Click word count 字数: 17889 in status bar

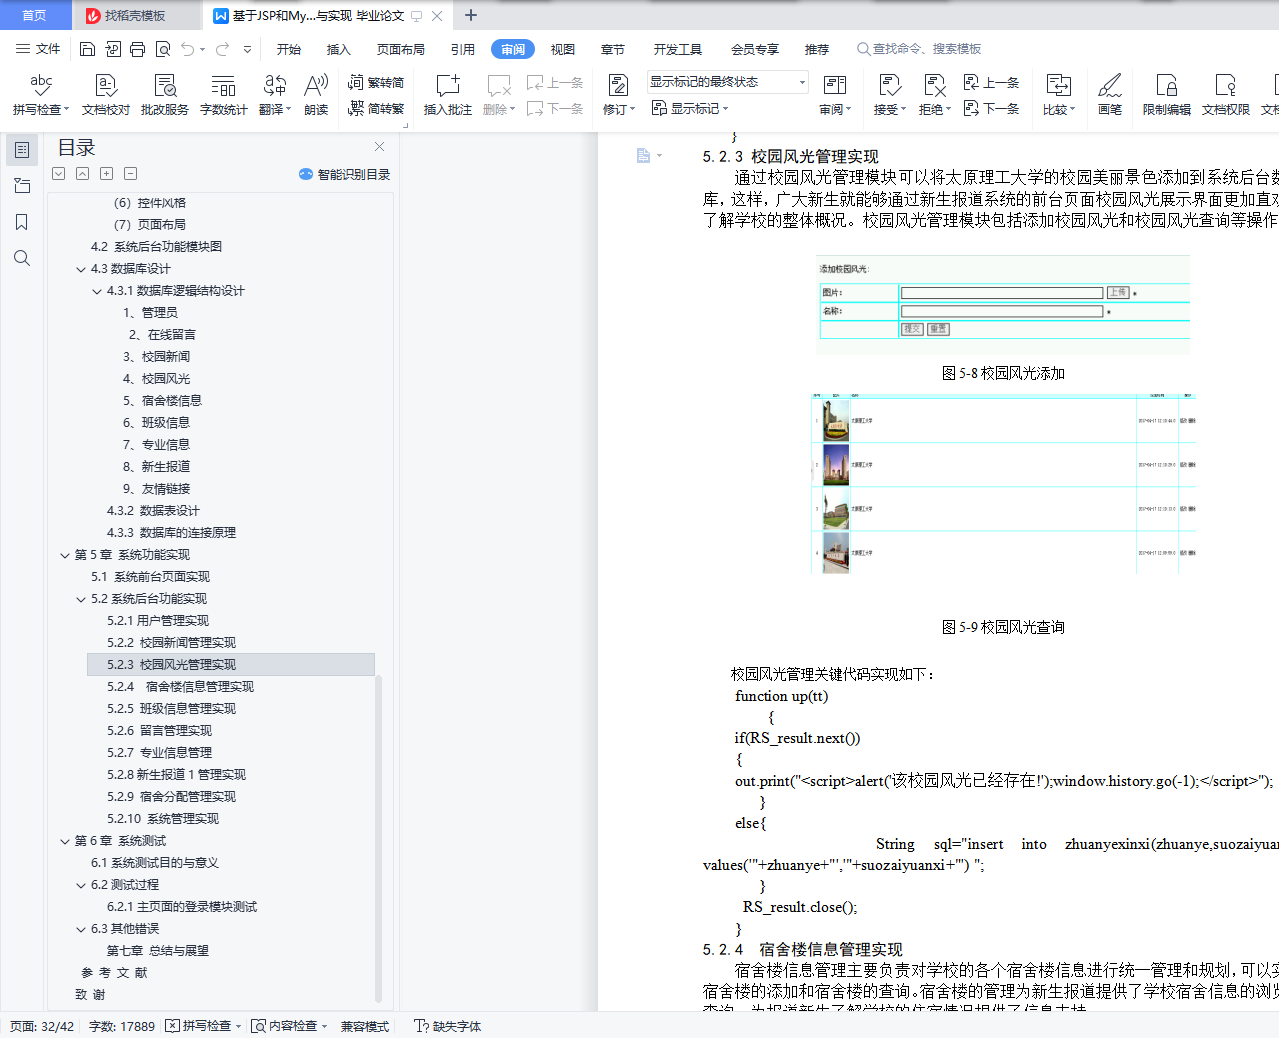[122, 1026]
